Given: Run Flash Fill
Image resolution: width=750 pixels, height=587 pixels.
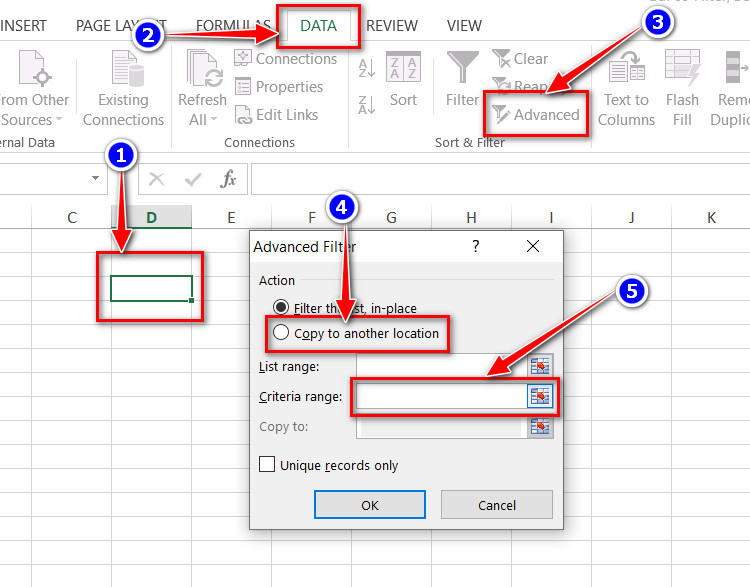Looking at the screenshot, I should click(682, 89).
